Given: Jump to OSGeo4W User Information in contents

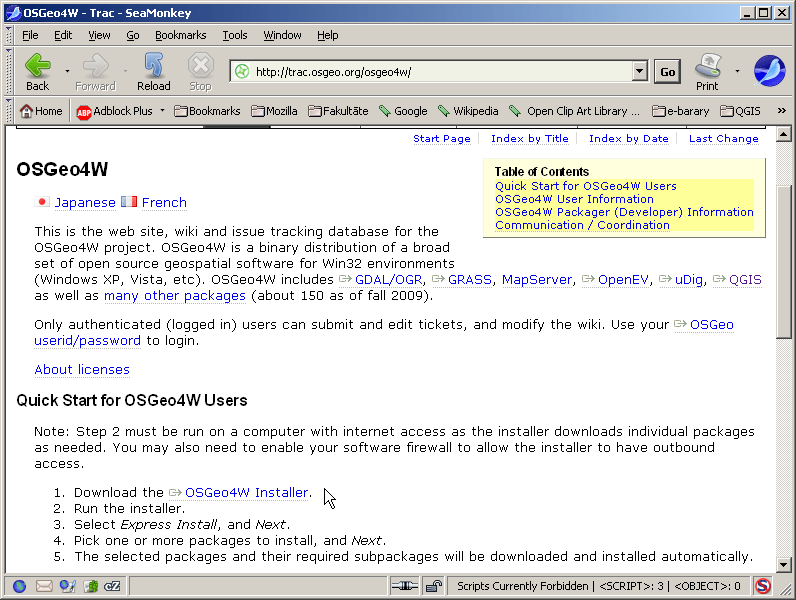Looking at the screenshot, I should tap(574, 199).
